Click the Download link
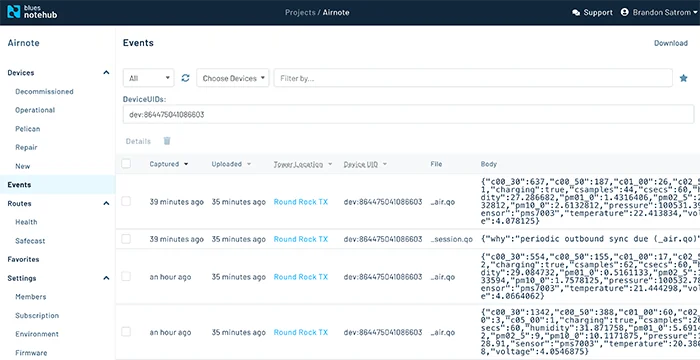 coord(671,43)
